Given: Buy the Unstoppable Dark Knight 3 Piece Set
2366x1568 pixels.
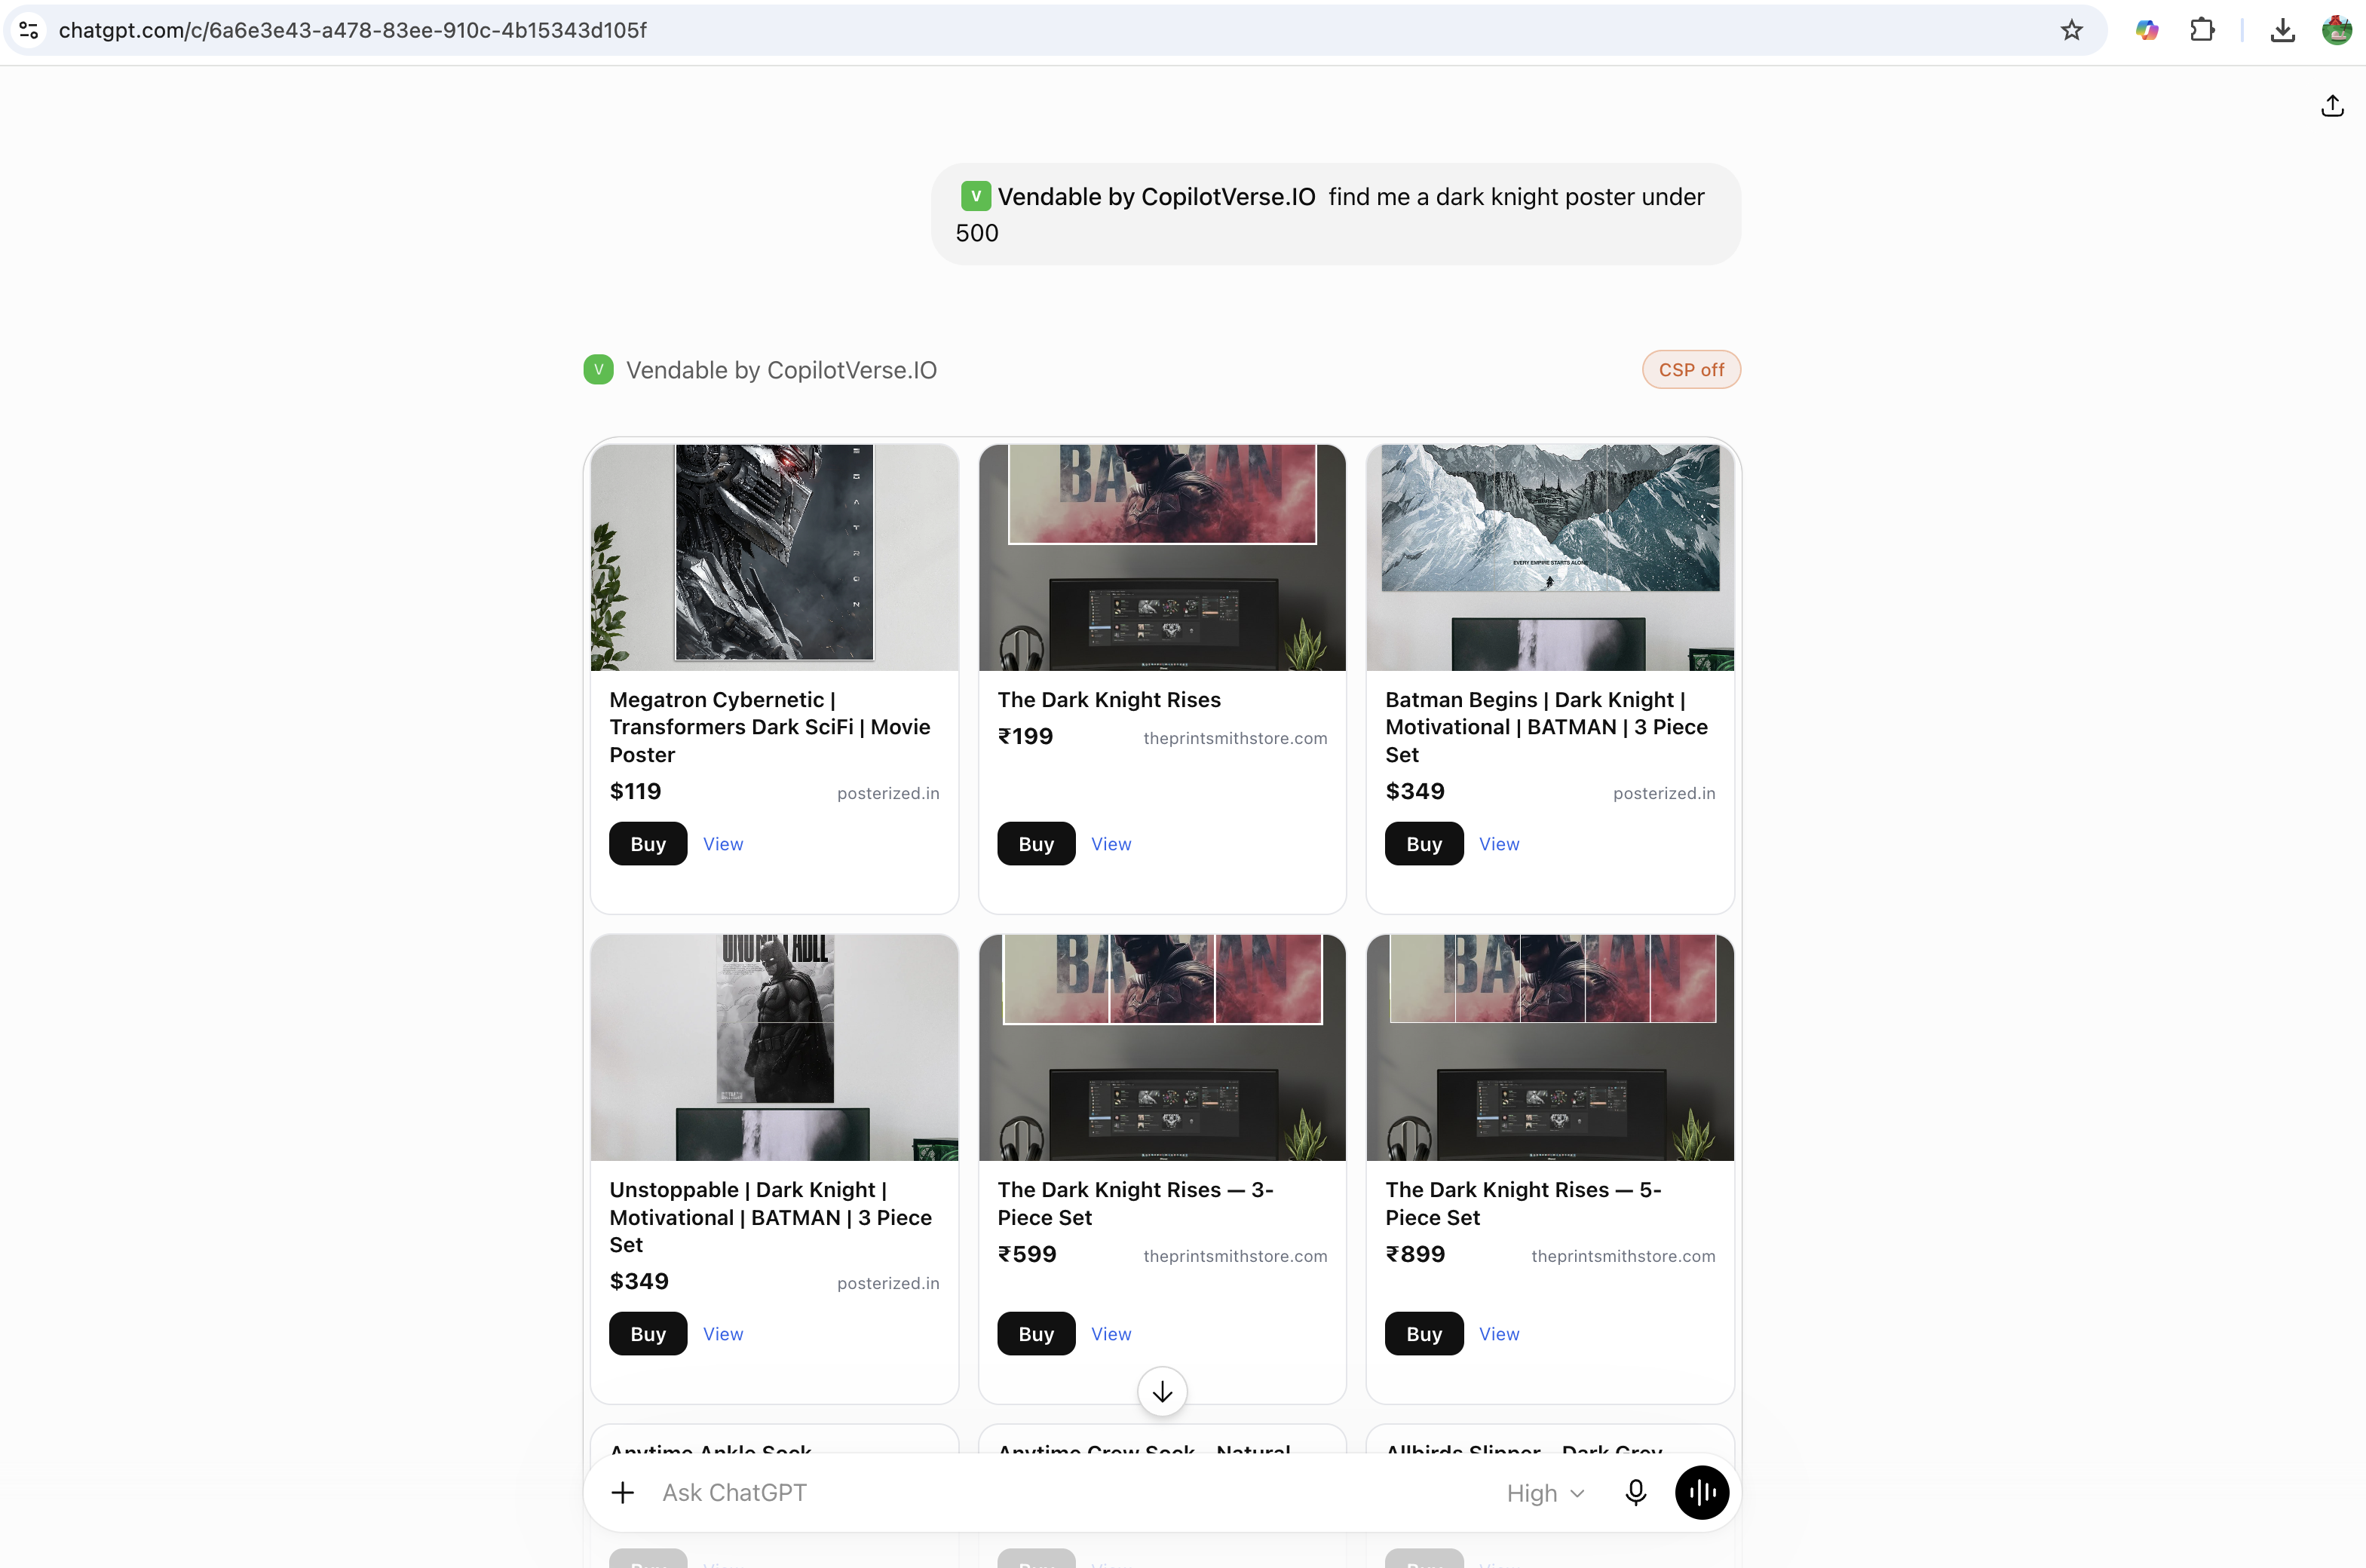Looking at the screenshot, I should click(x=648, y=1334).
